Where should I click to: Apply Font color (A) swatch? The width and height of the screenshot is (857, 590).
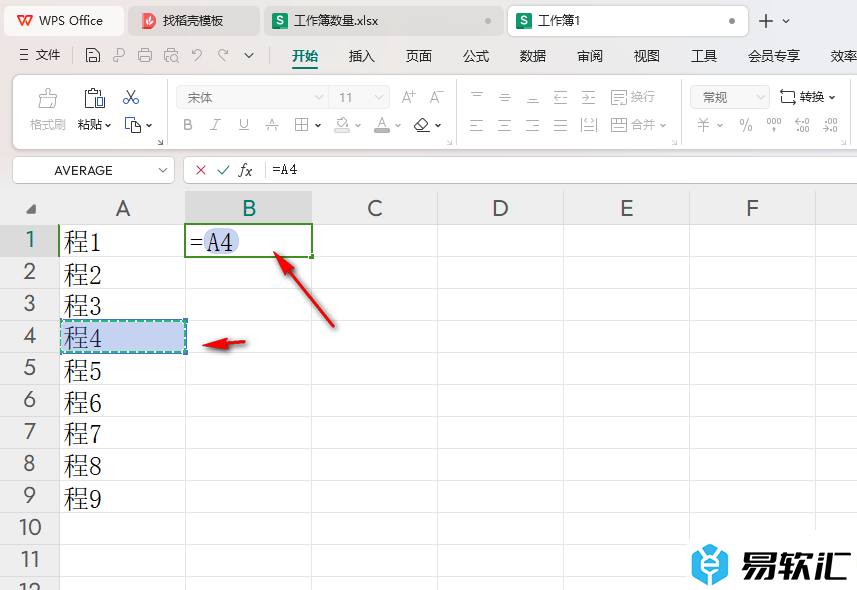point(382,125)
